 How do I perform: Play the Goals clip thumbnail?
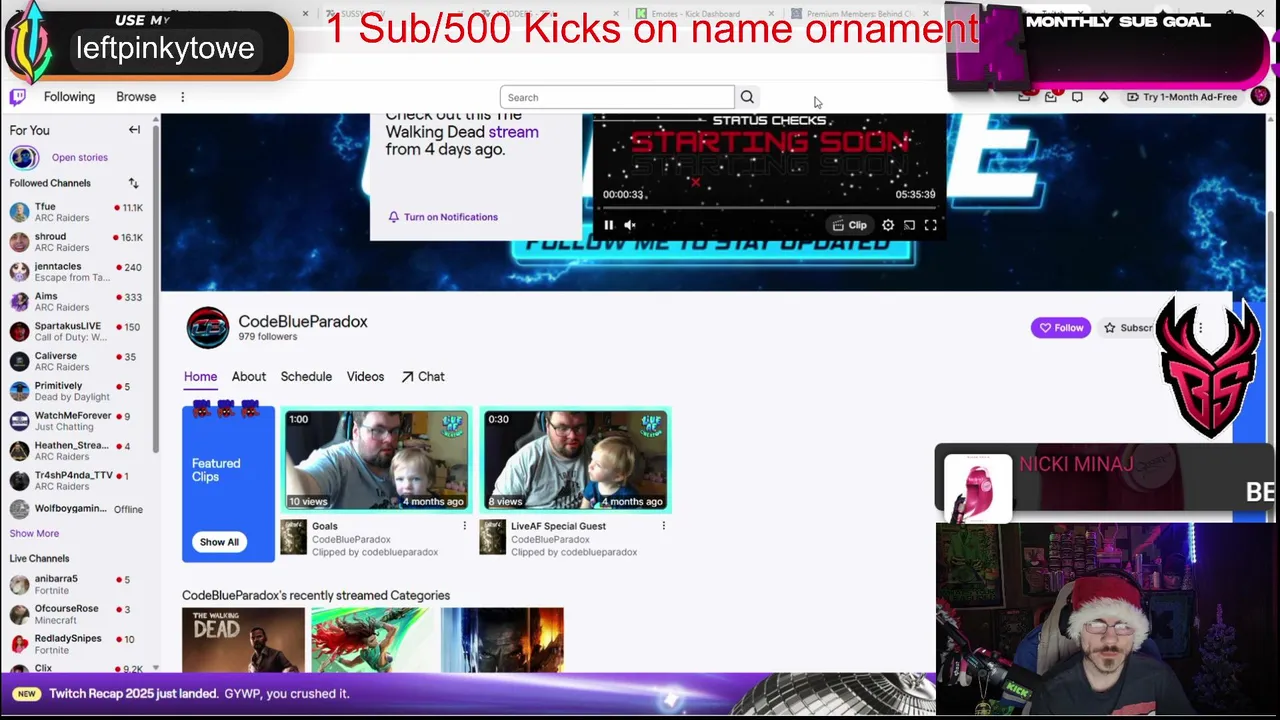pyautogui.click(x=376, y=461)
